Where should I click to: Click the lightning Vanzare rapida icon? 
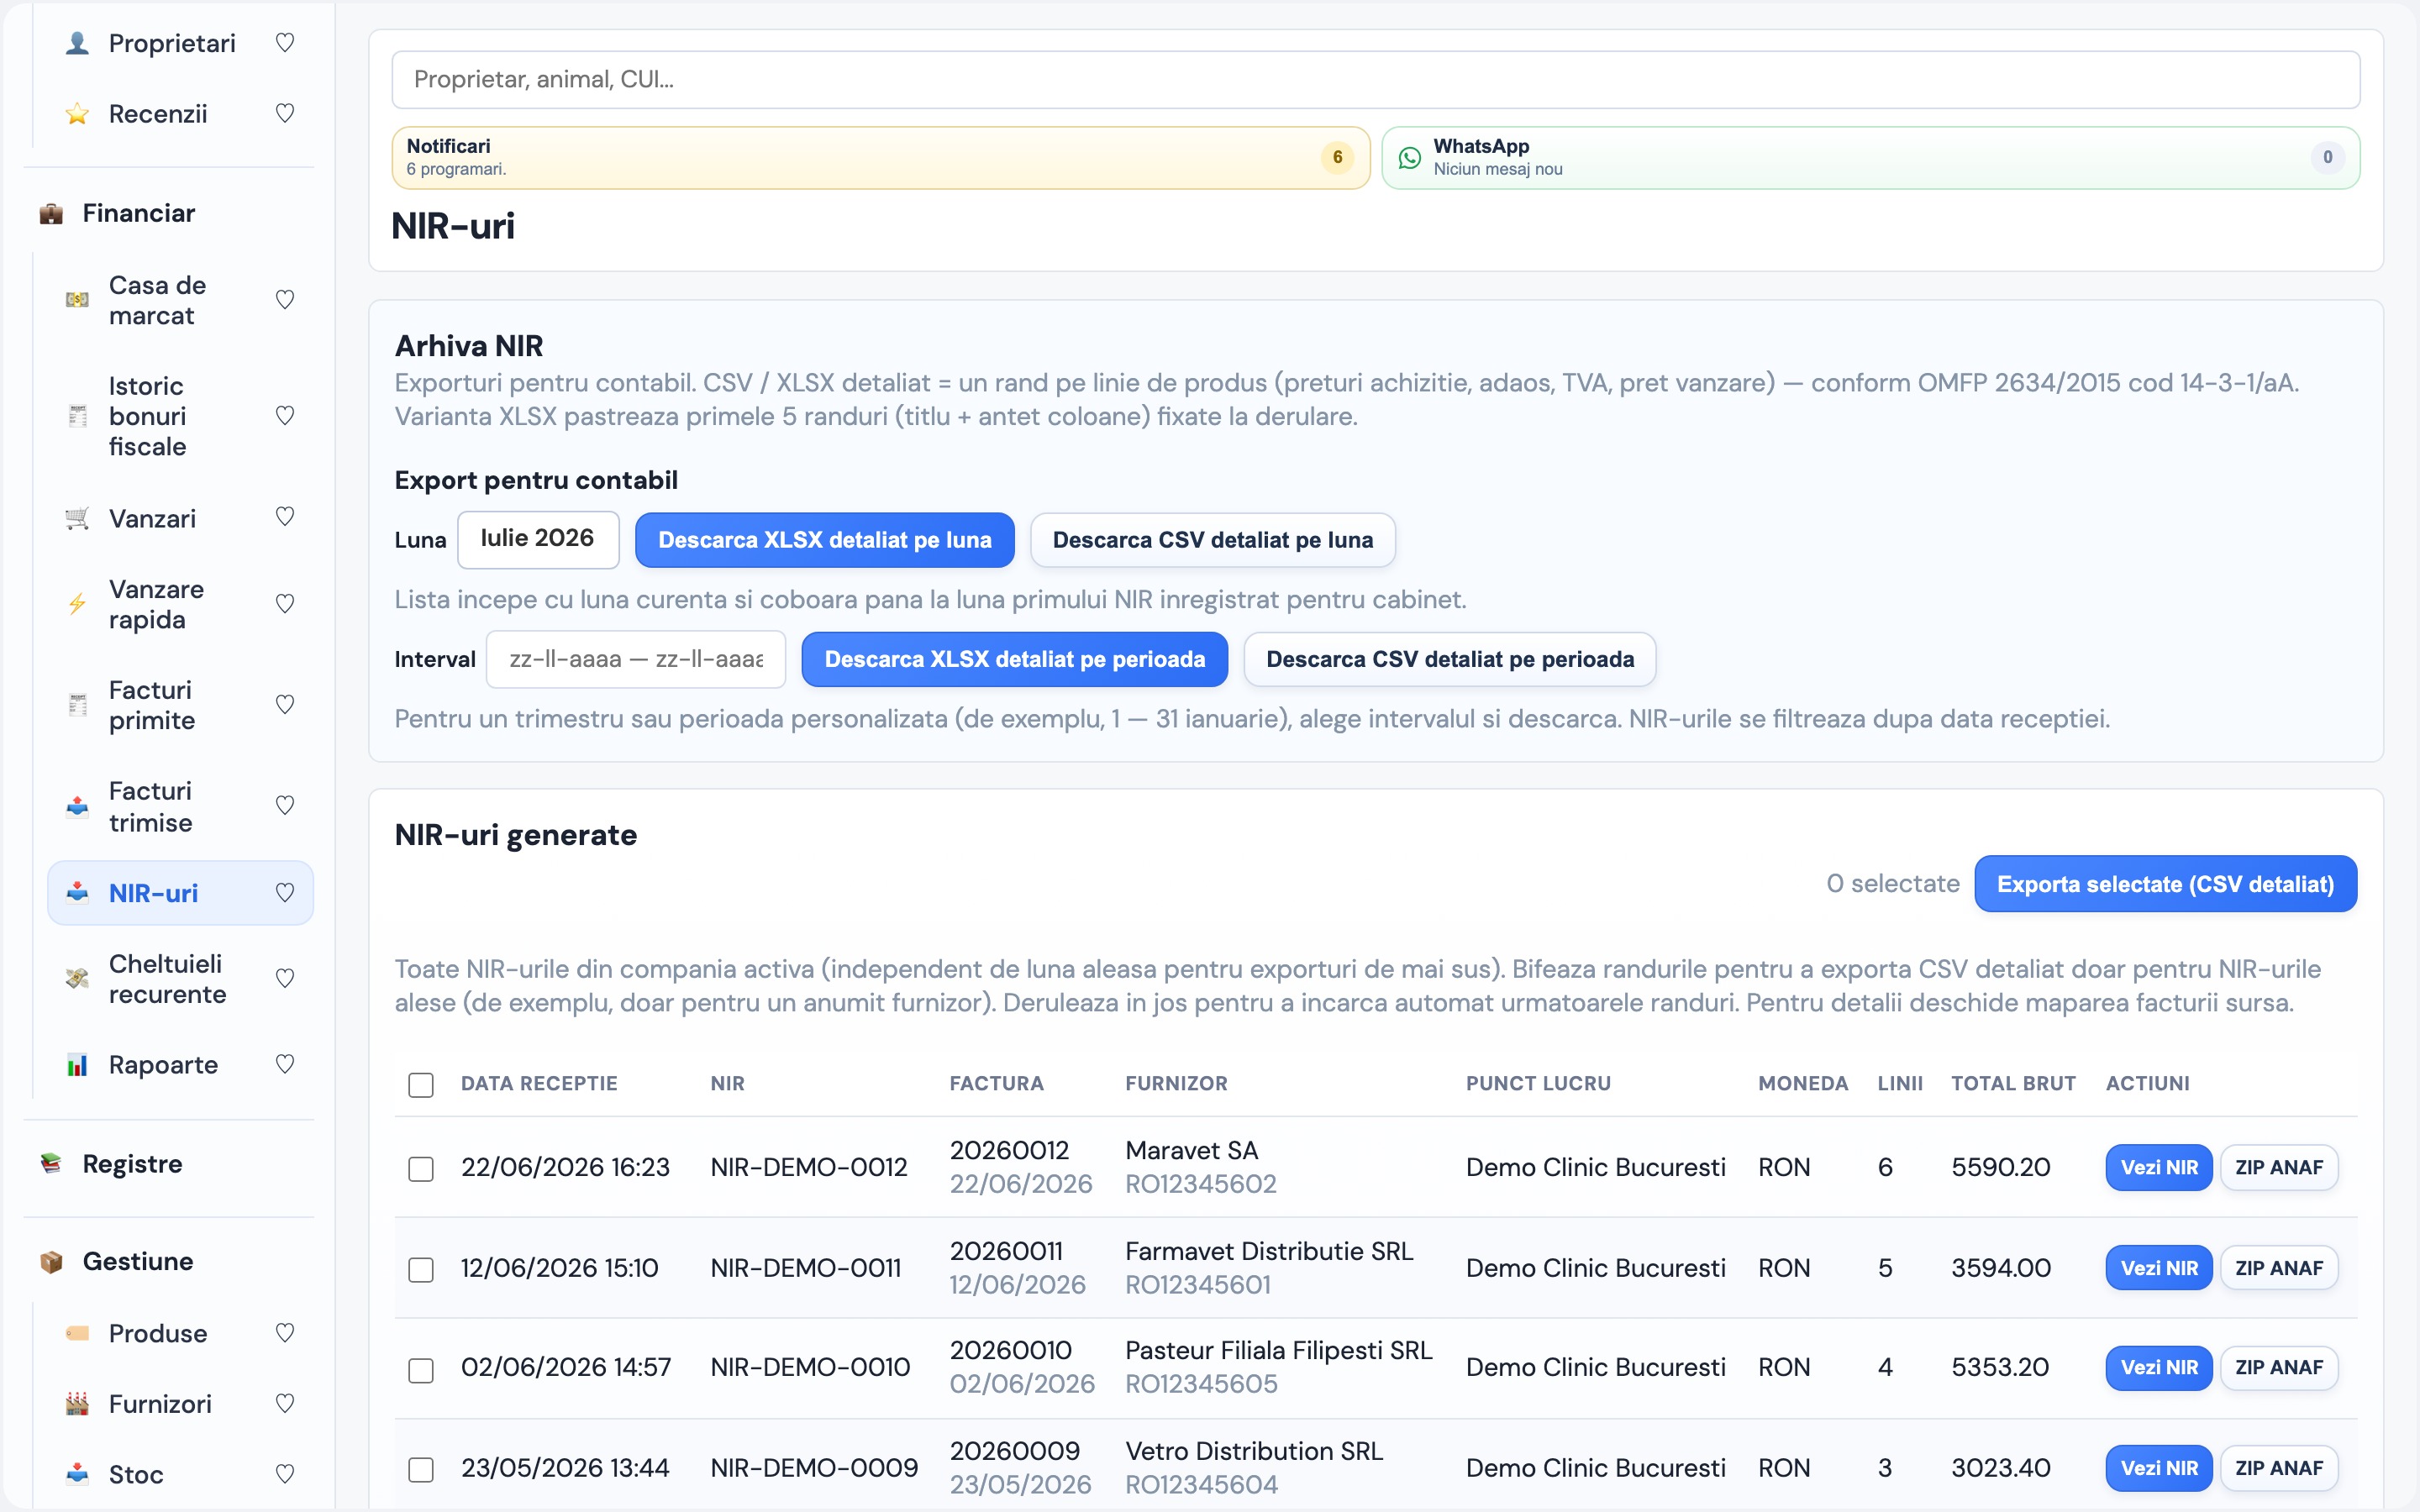point(77,604)
